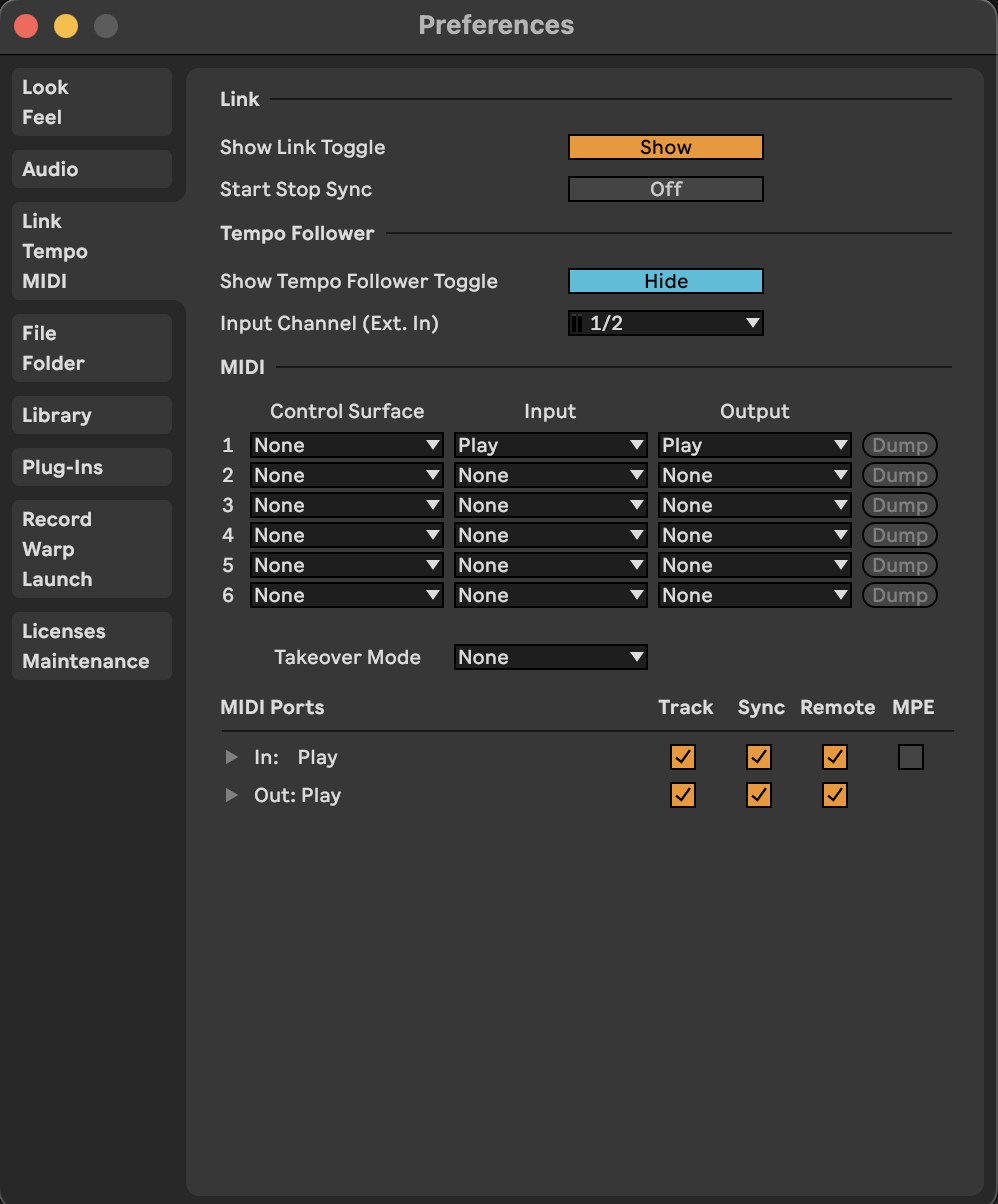Viewport: 998px width, 1204px height.
Task: Click the Dump button in row 1
Action: [899, 445]
